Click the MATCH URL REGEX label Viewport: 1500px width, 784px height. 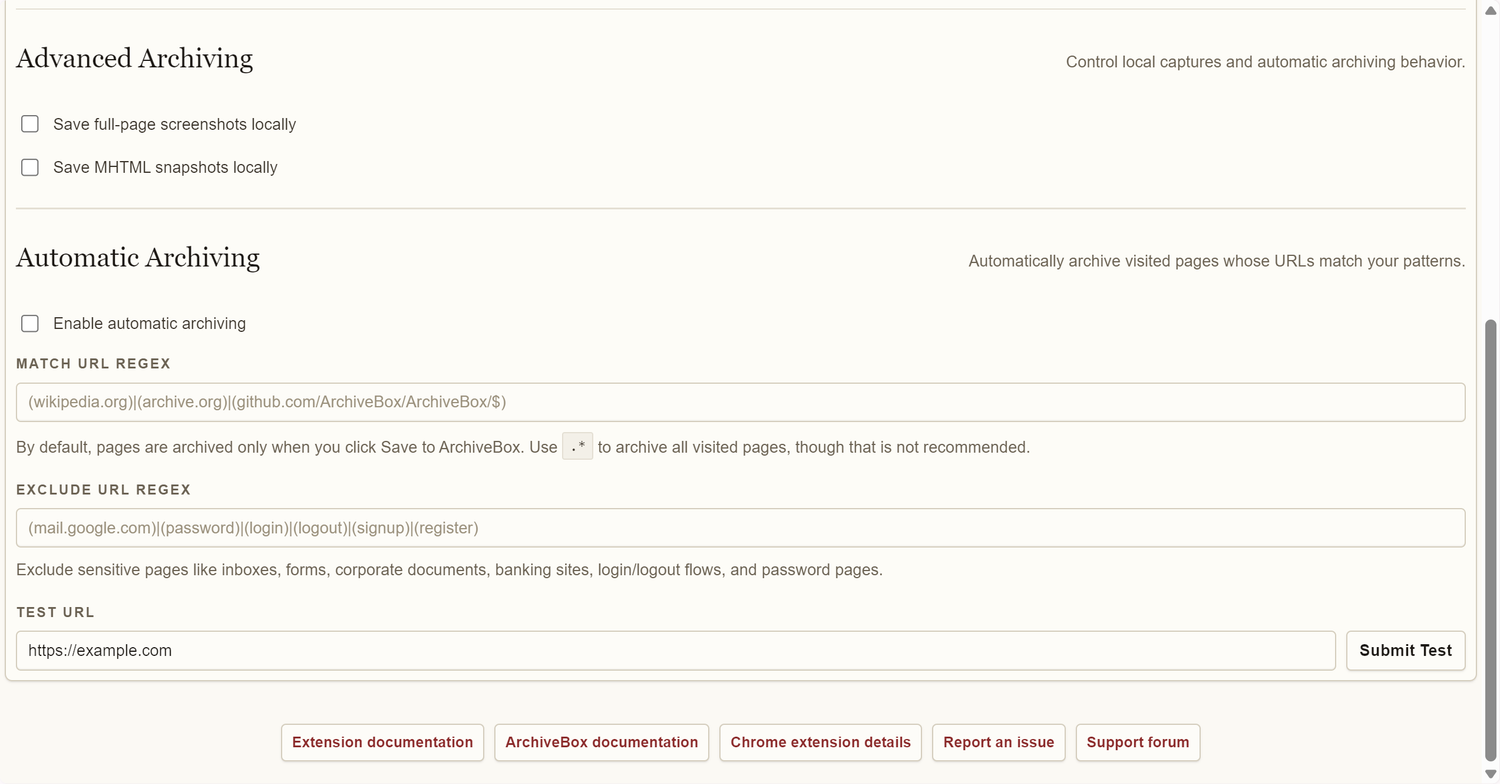pyautogui.click(x=93, y=364)
